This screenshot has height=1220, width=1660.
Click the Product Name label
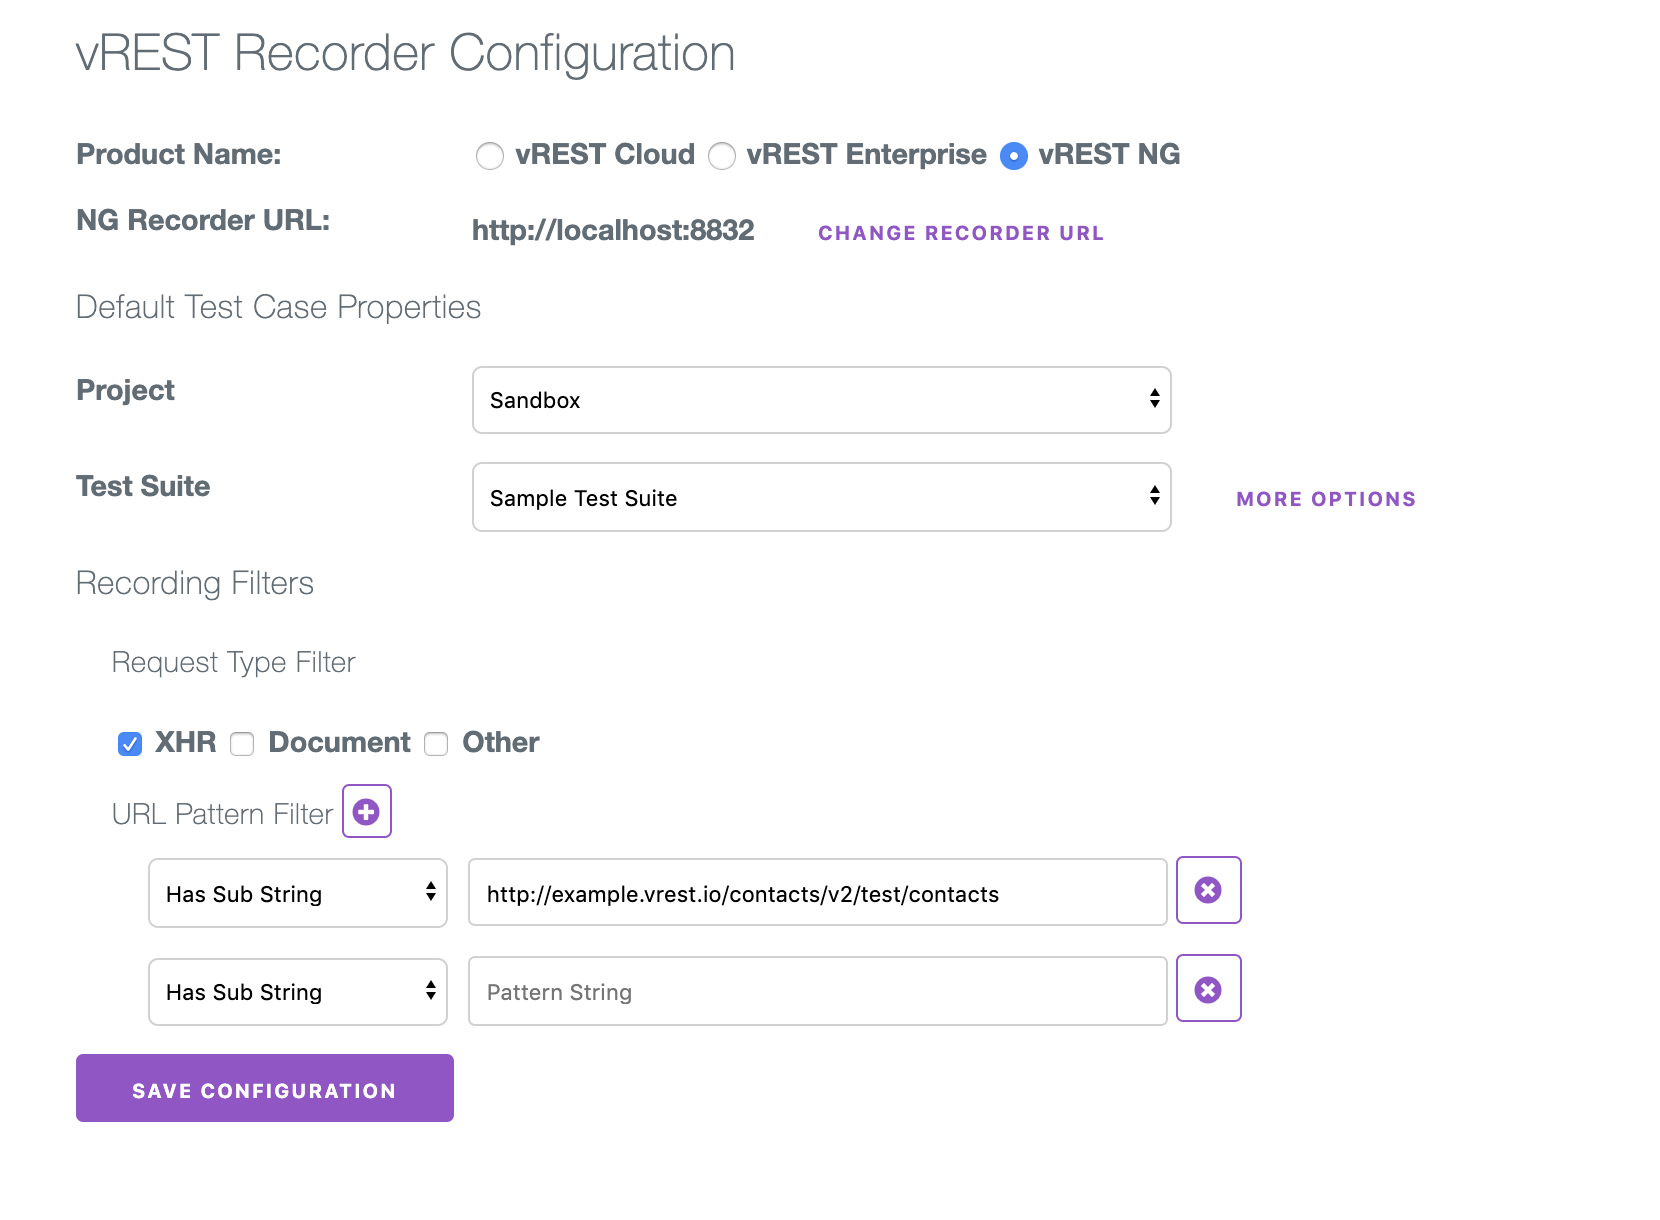click(x=179, y=154)
